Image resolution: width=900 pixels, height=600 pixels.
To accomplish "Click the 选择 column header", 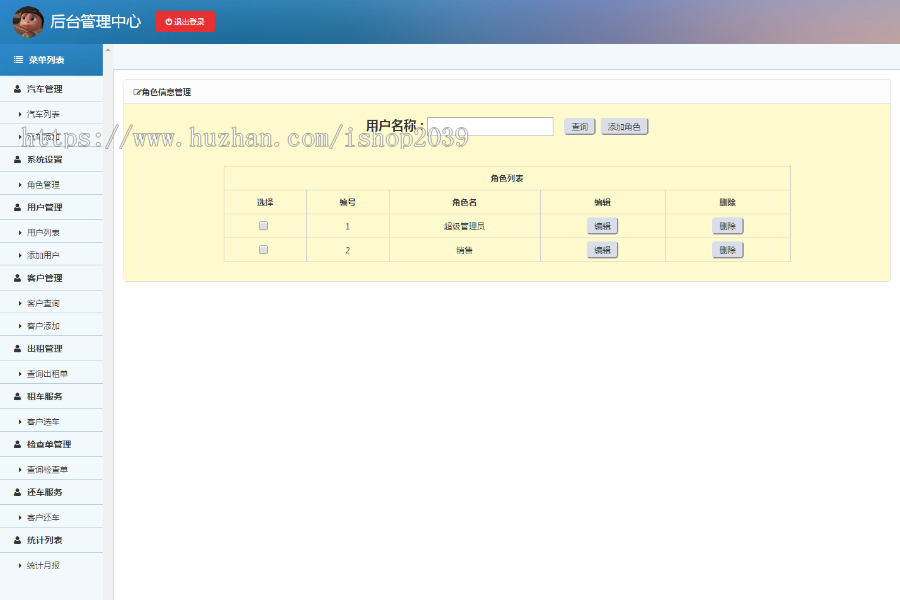I will (265, 202).
